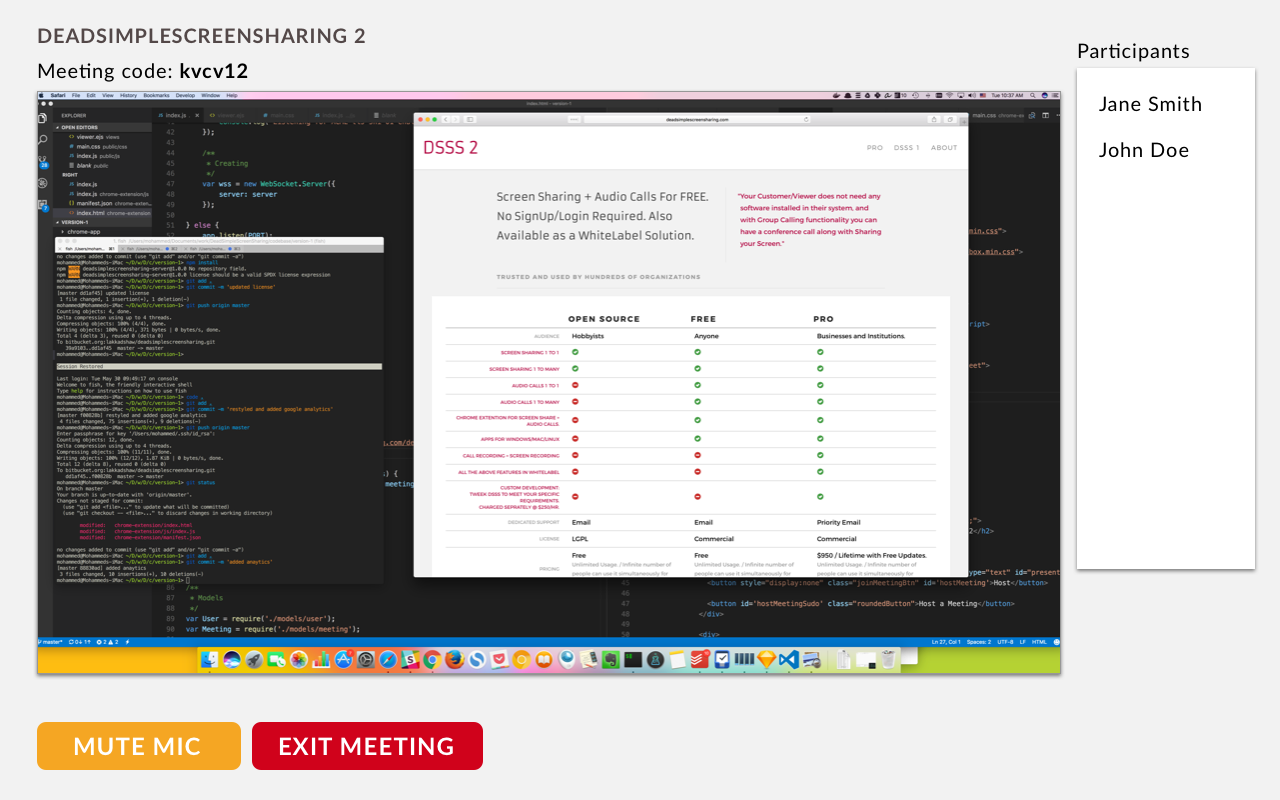Click PRO link on shared DSSS page
Viewport: 1280px width, 800px height.
875,148
